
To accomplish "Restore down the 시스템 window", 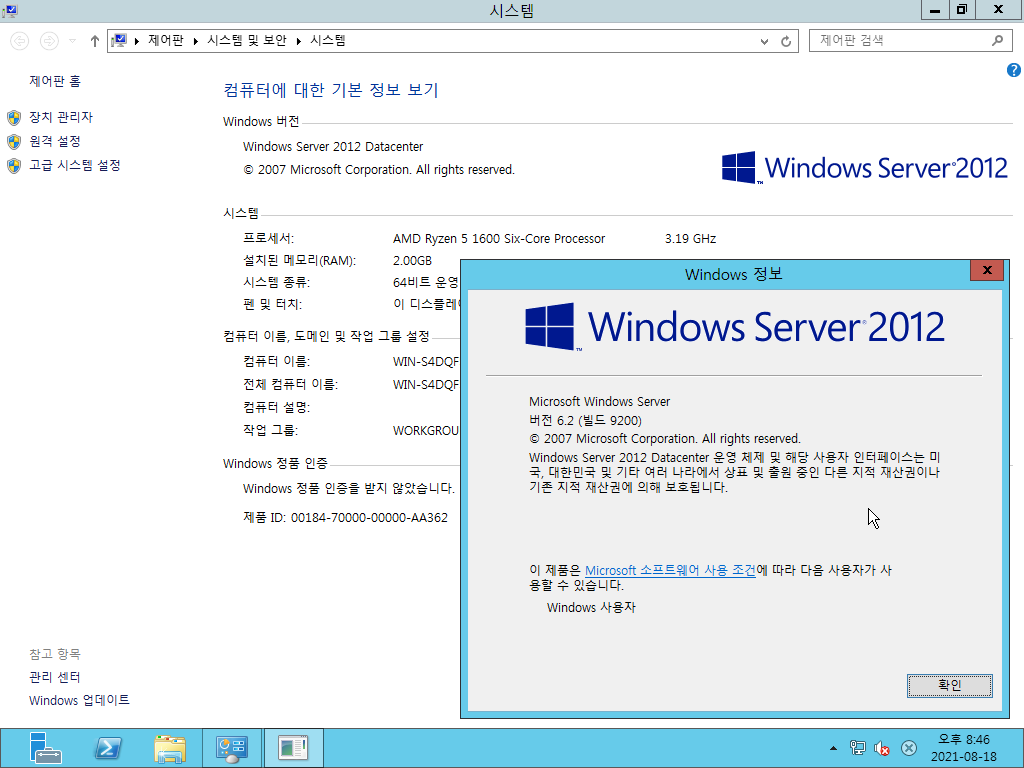I will [x=961, y=10].
